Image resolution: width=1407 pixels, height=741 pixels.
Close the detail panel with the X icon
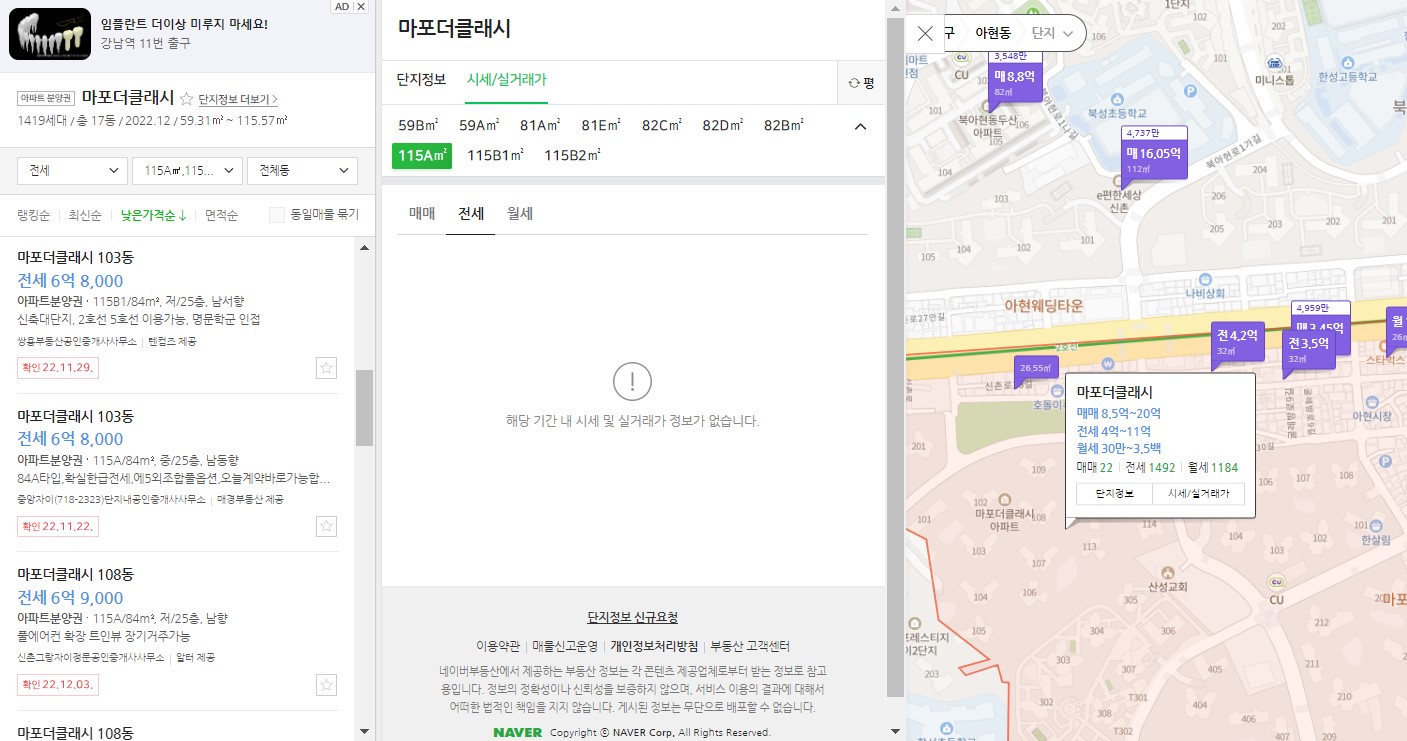pyautogui.click(x=925, y=33)
